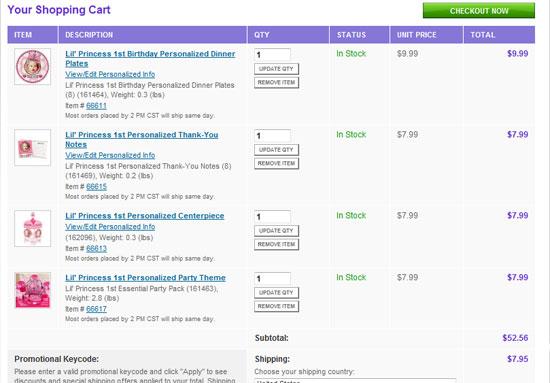Open the Thank-You Notes product thumbnail
This screenshot has width=550, height=383.
[33, 148]
